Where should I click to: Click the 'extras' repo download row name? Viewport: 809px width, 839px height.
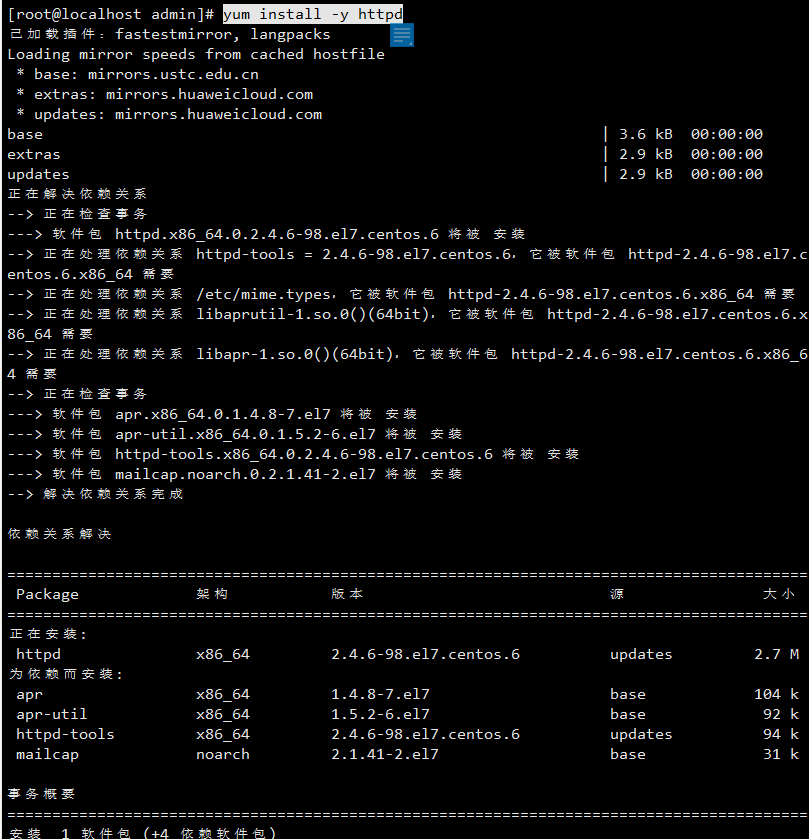pos(34,155)
